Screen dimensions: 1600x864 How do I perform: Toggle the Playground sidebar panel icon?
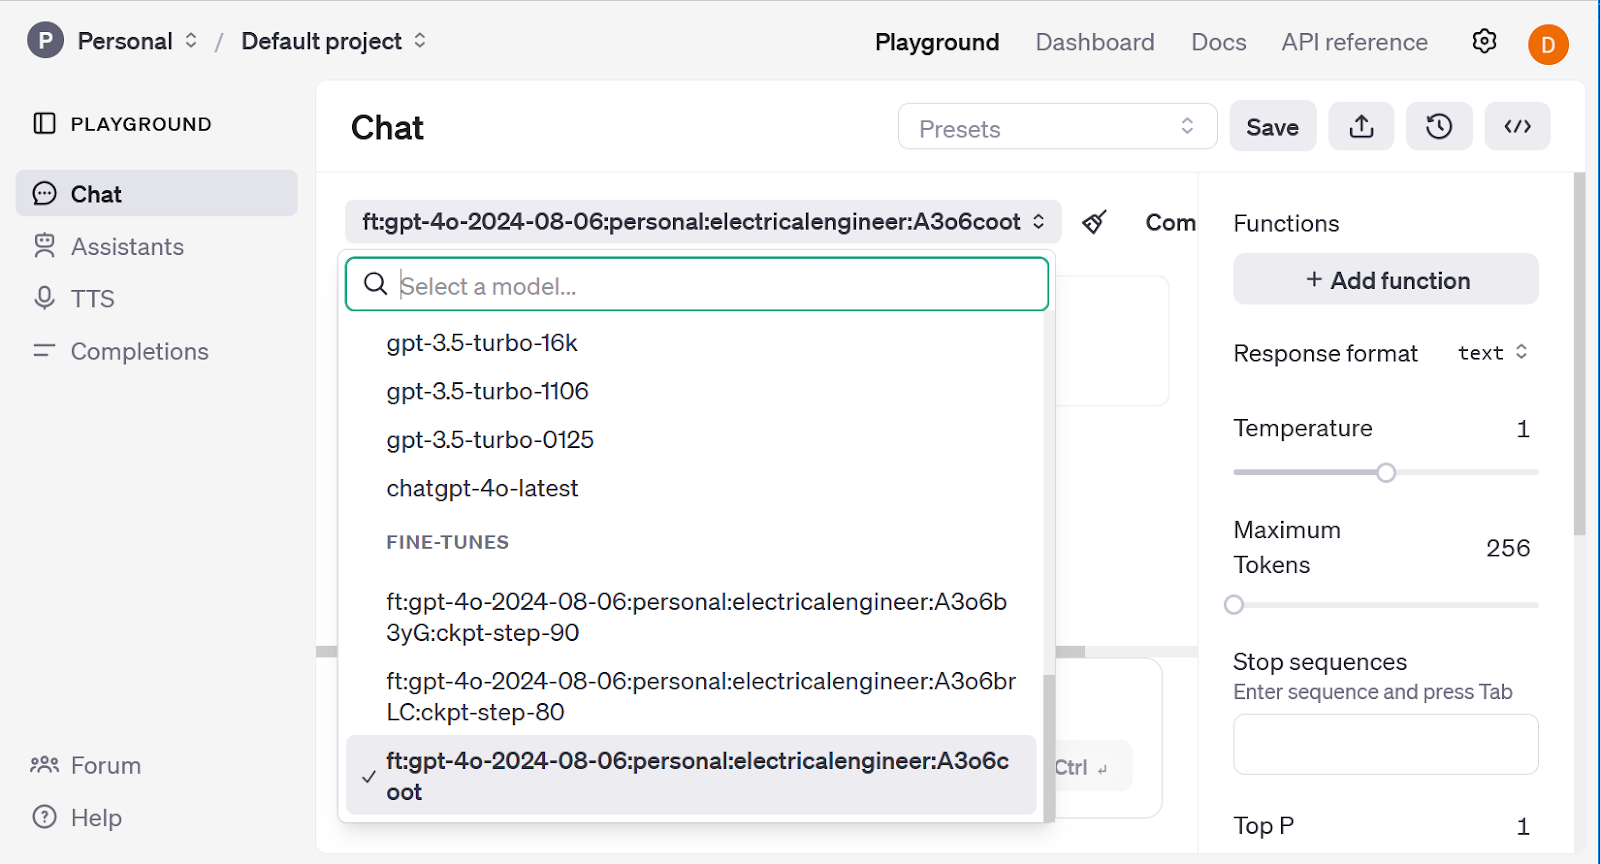[44, 124]
